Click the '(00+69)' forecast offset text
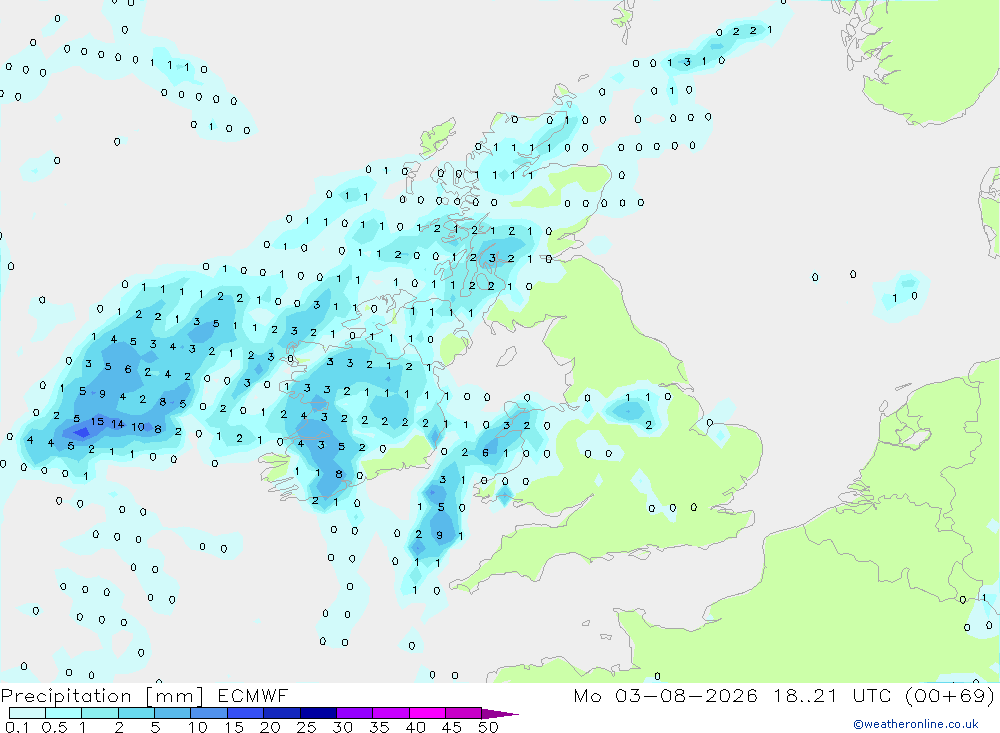The width and height of the screenshot is (1000, 733). pos(950,695)
